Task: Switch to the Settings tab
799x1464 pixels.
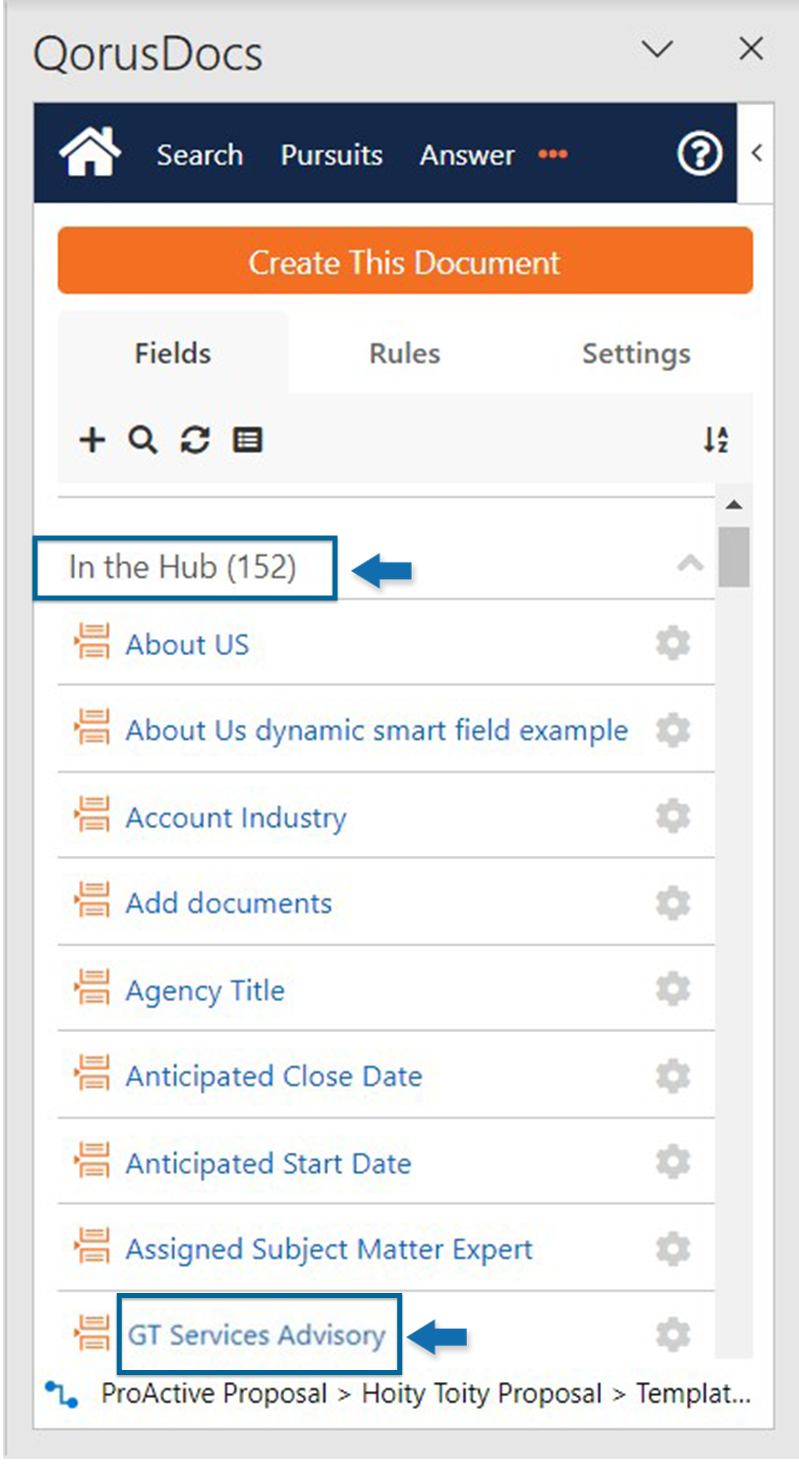Action: [x=636, y=353]
